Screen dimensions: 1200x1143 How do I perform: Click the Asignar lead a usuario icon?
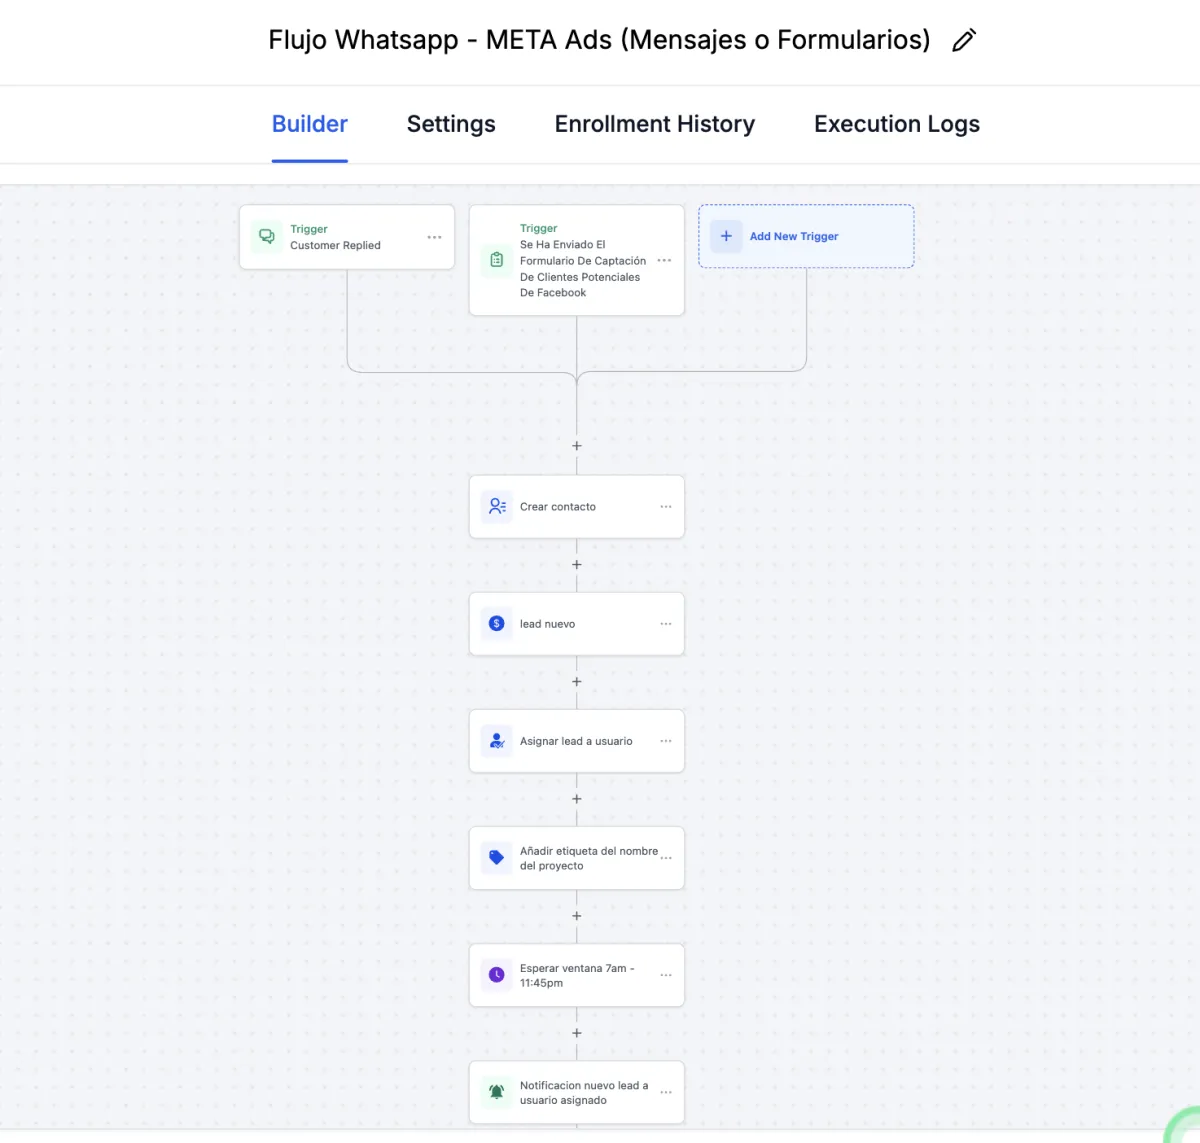[x=497, y=741]
